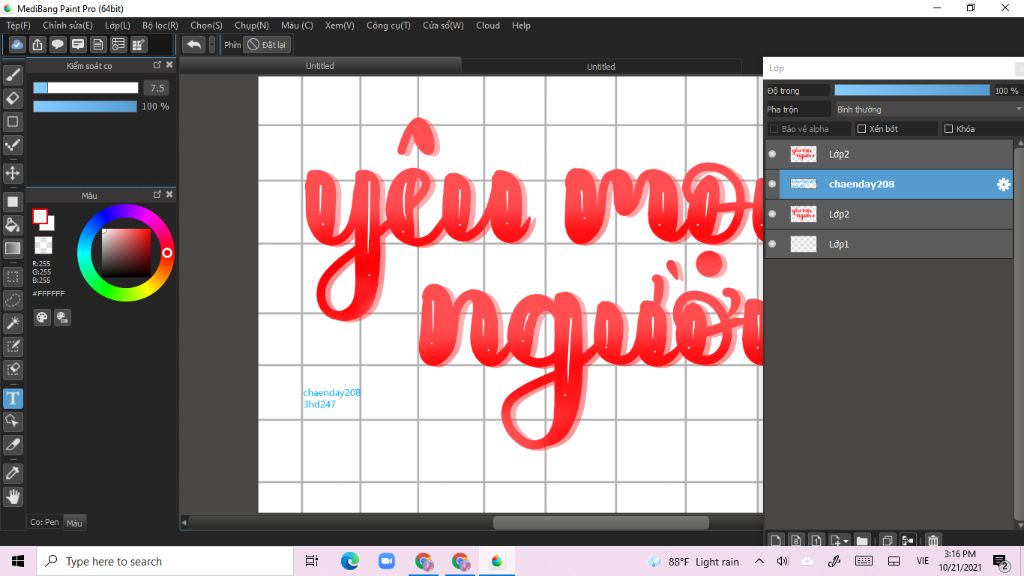Image resolution: width=1024 pixels, height=576 pixels.
Task: Click the Đặt lại reset button
Action: [x=266, y=44]
